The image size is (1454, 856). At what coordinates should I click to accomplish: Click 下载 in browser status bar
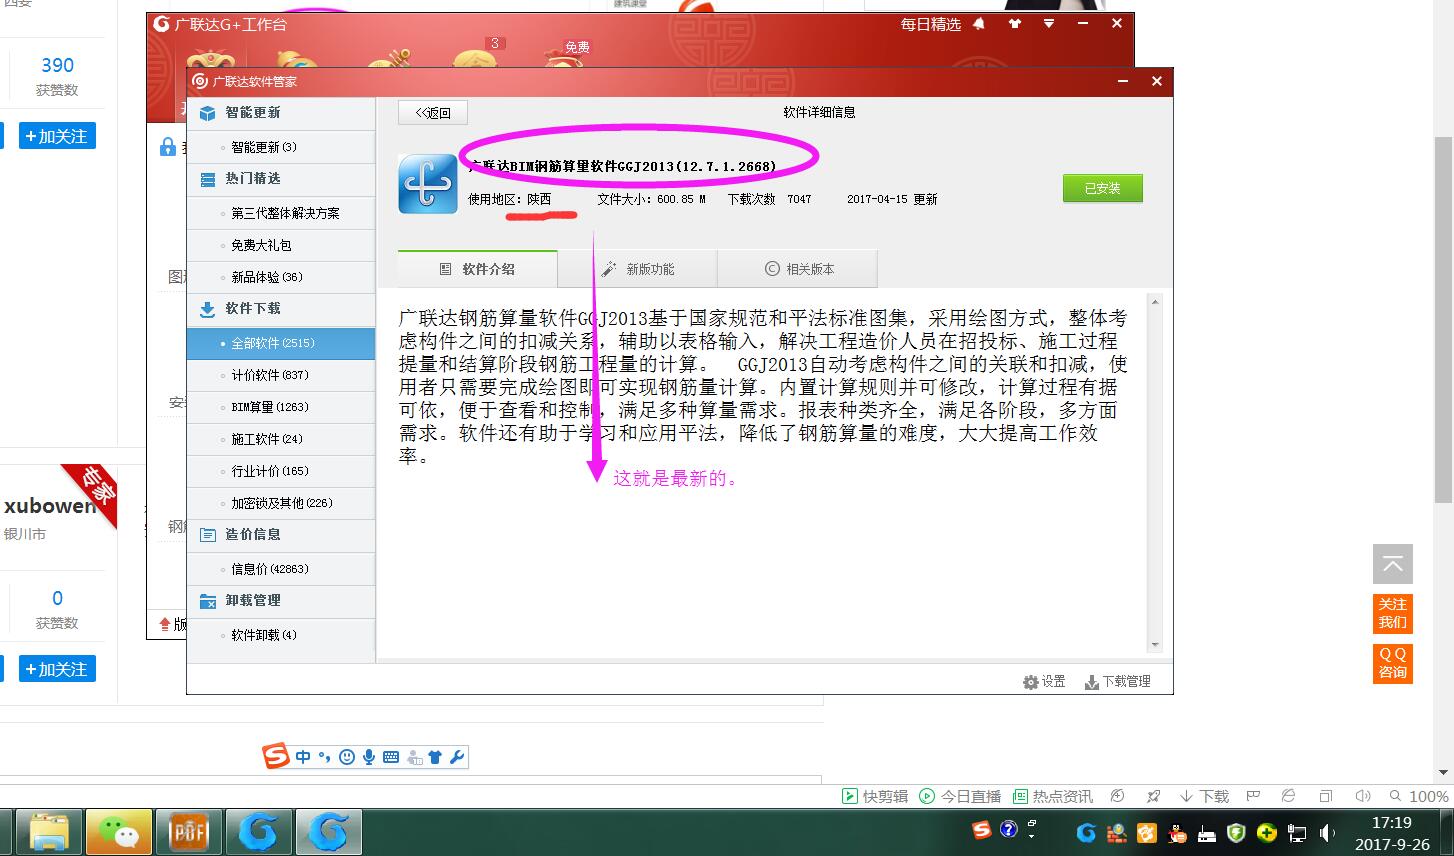(x=1204, y=796)
